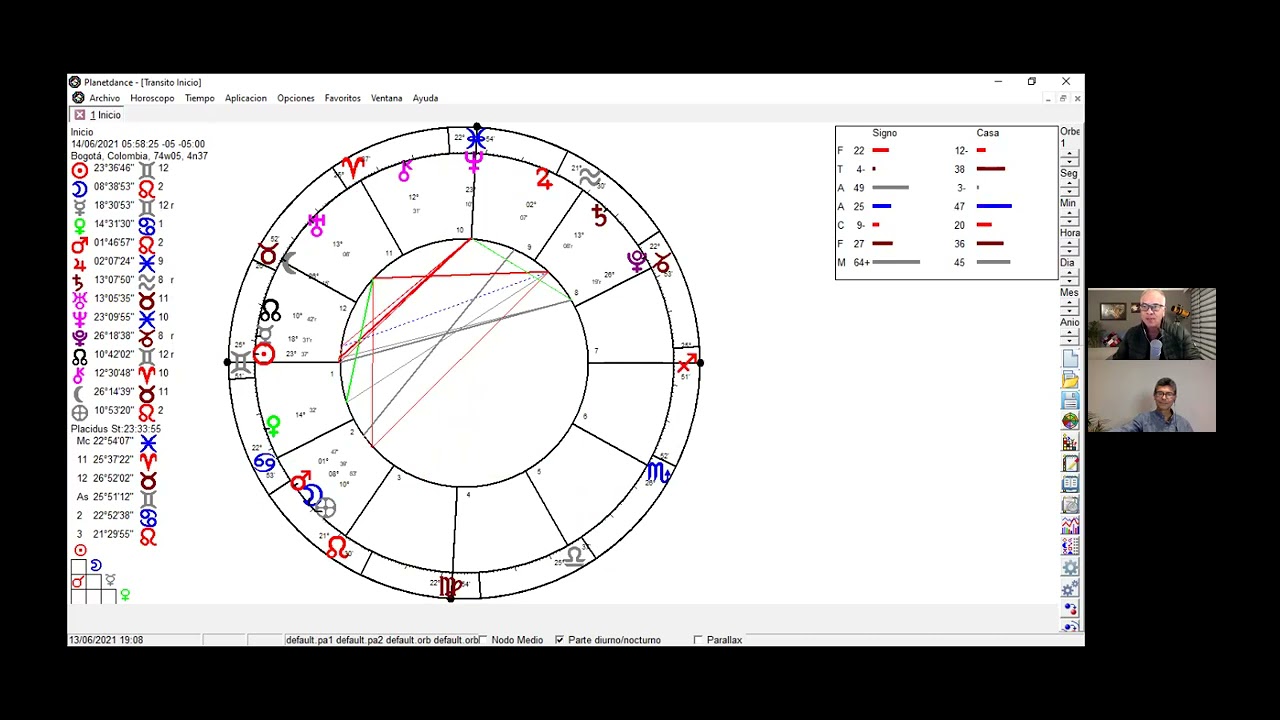Click the line graph icon in right toolbar
Viewport: 1280px width, 720px height.
click(x=1070, y=526)
